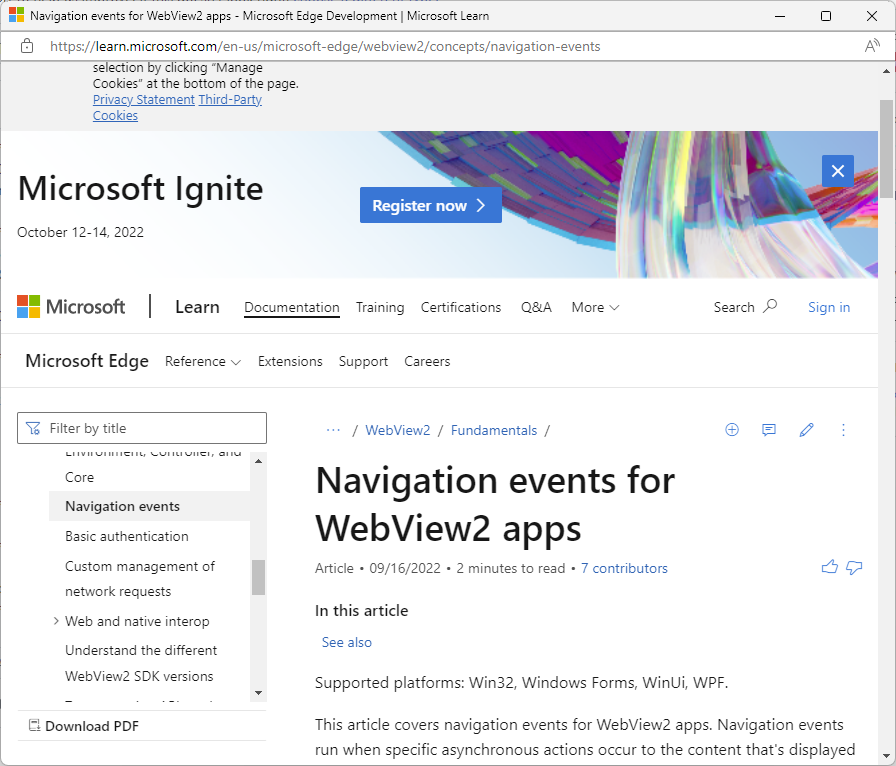Screen dimensions: 896x766
Task: Click the Search magnifier icon
Action: click(771, 307)
